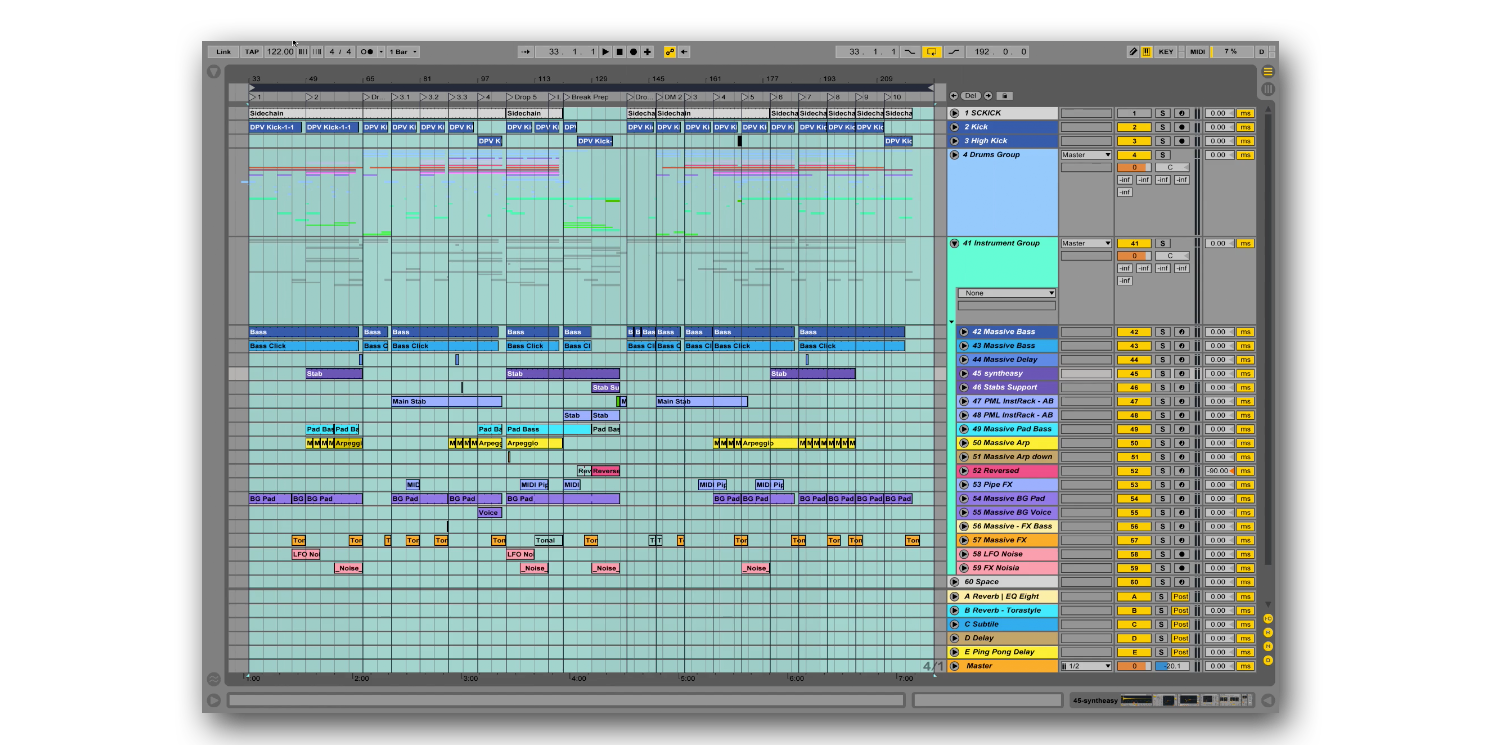Screen dimensions: 1500x745
Task: Click the tempo field 122.00
Action: [280, 52]
